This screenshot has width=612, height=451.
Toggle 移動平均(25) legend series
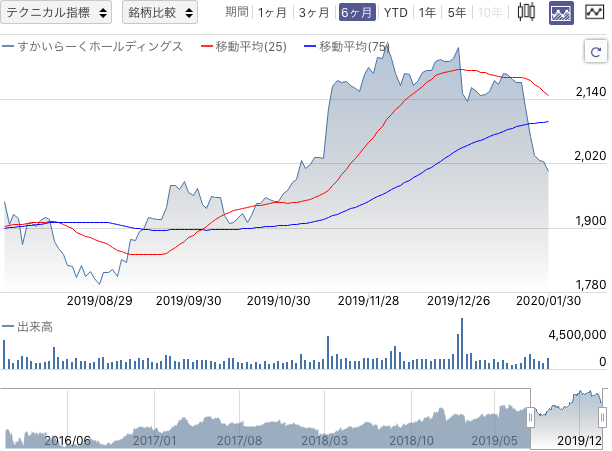click(244, 46)
